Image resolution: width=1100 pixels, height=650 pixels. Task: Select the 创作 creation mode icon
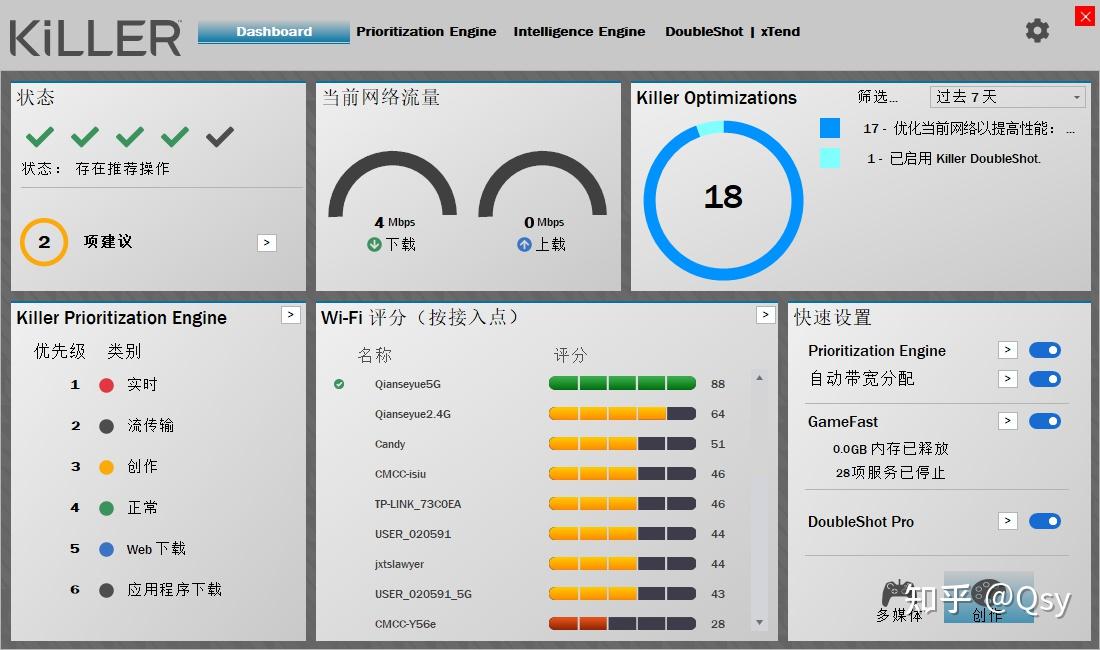coord(986,592)
